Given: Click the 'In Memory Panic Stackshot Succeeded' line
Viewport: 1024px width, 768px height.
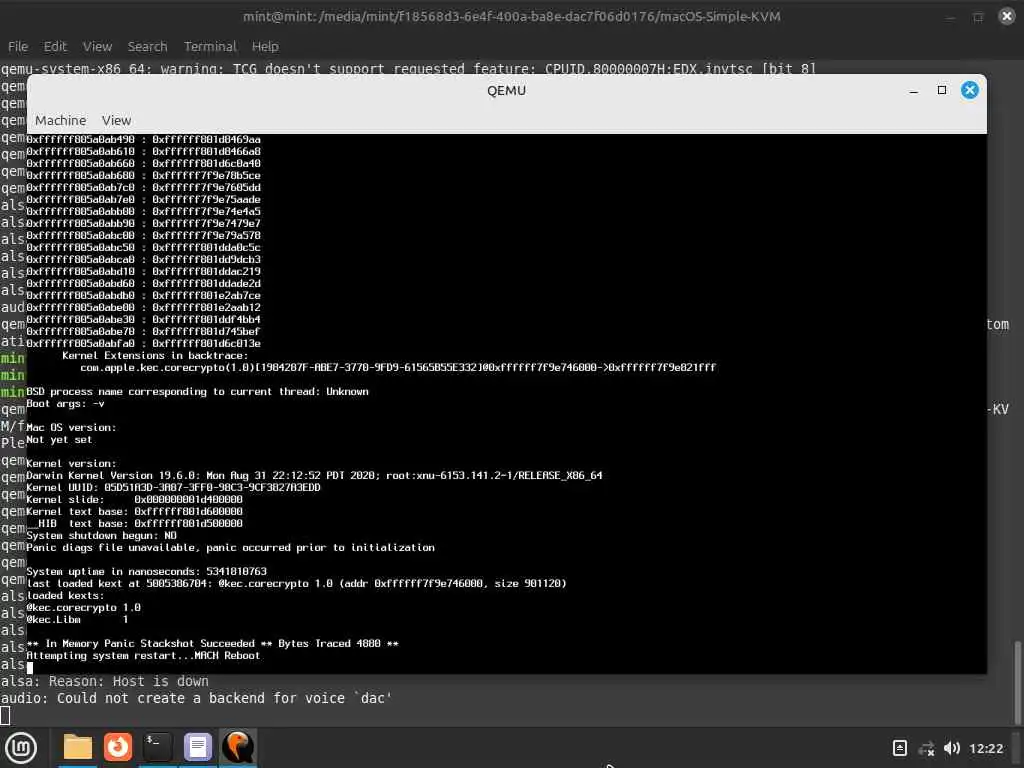Looking at the screenshot, I should click(212, 643).
